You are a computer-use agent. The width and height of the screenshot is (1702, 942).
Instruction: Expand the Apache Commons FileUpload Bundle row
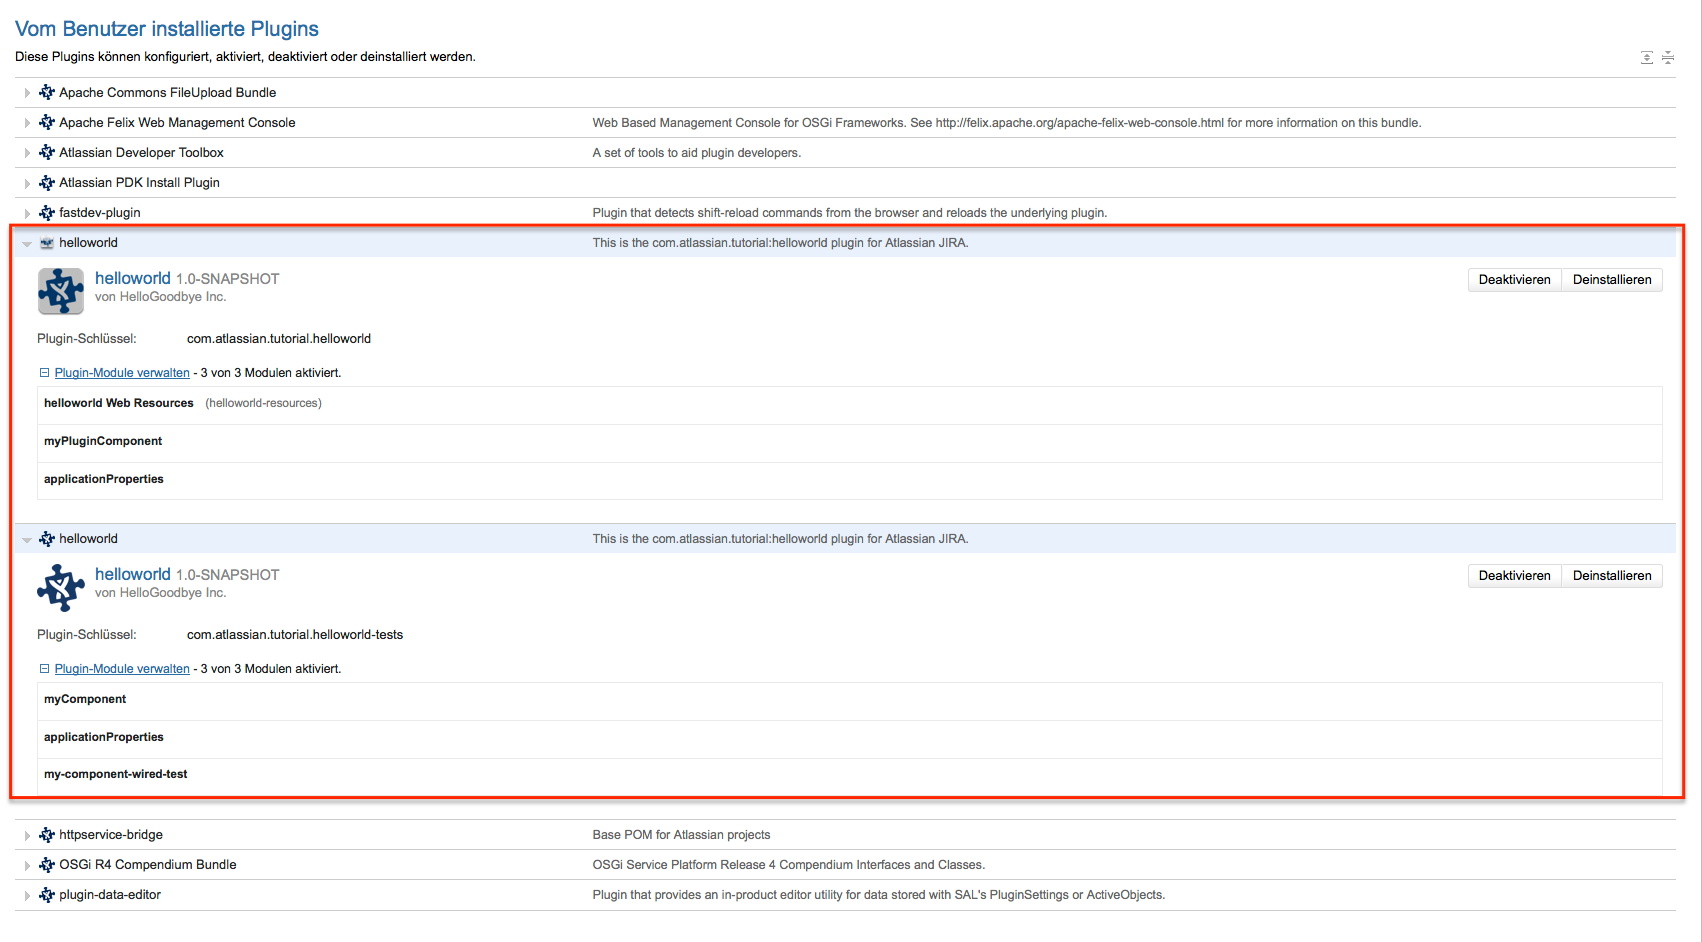[27, 93]
